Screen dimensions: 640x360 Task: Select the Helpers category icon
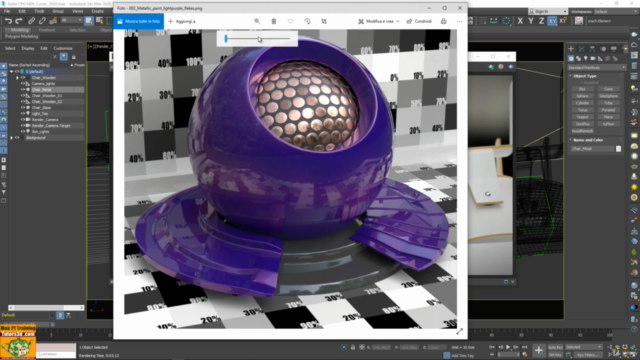(600, 59)
